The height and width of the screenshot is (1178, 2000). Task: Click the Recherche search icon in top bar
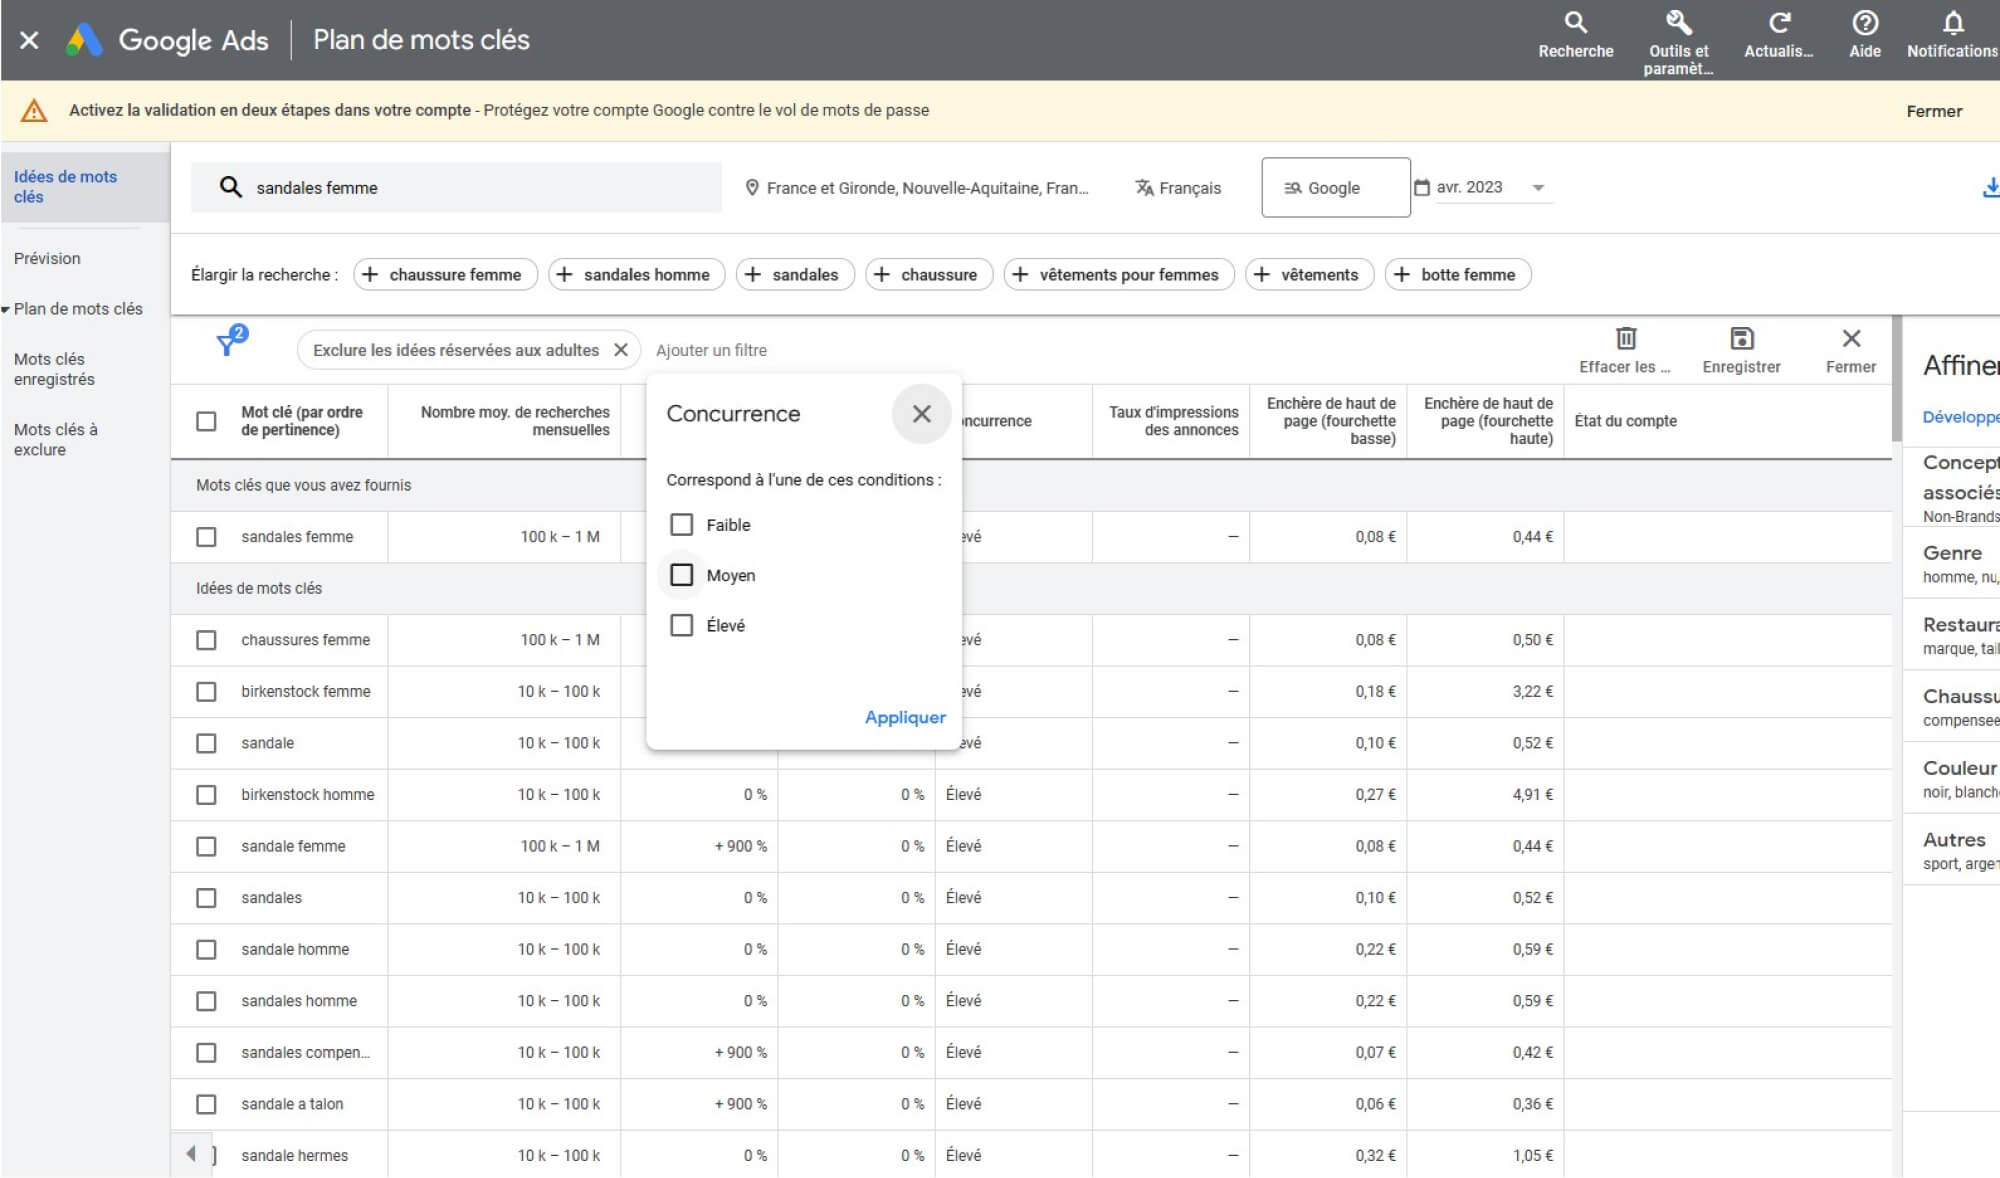(x=1577, y=20)
